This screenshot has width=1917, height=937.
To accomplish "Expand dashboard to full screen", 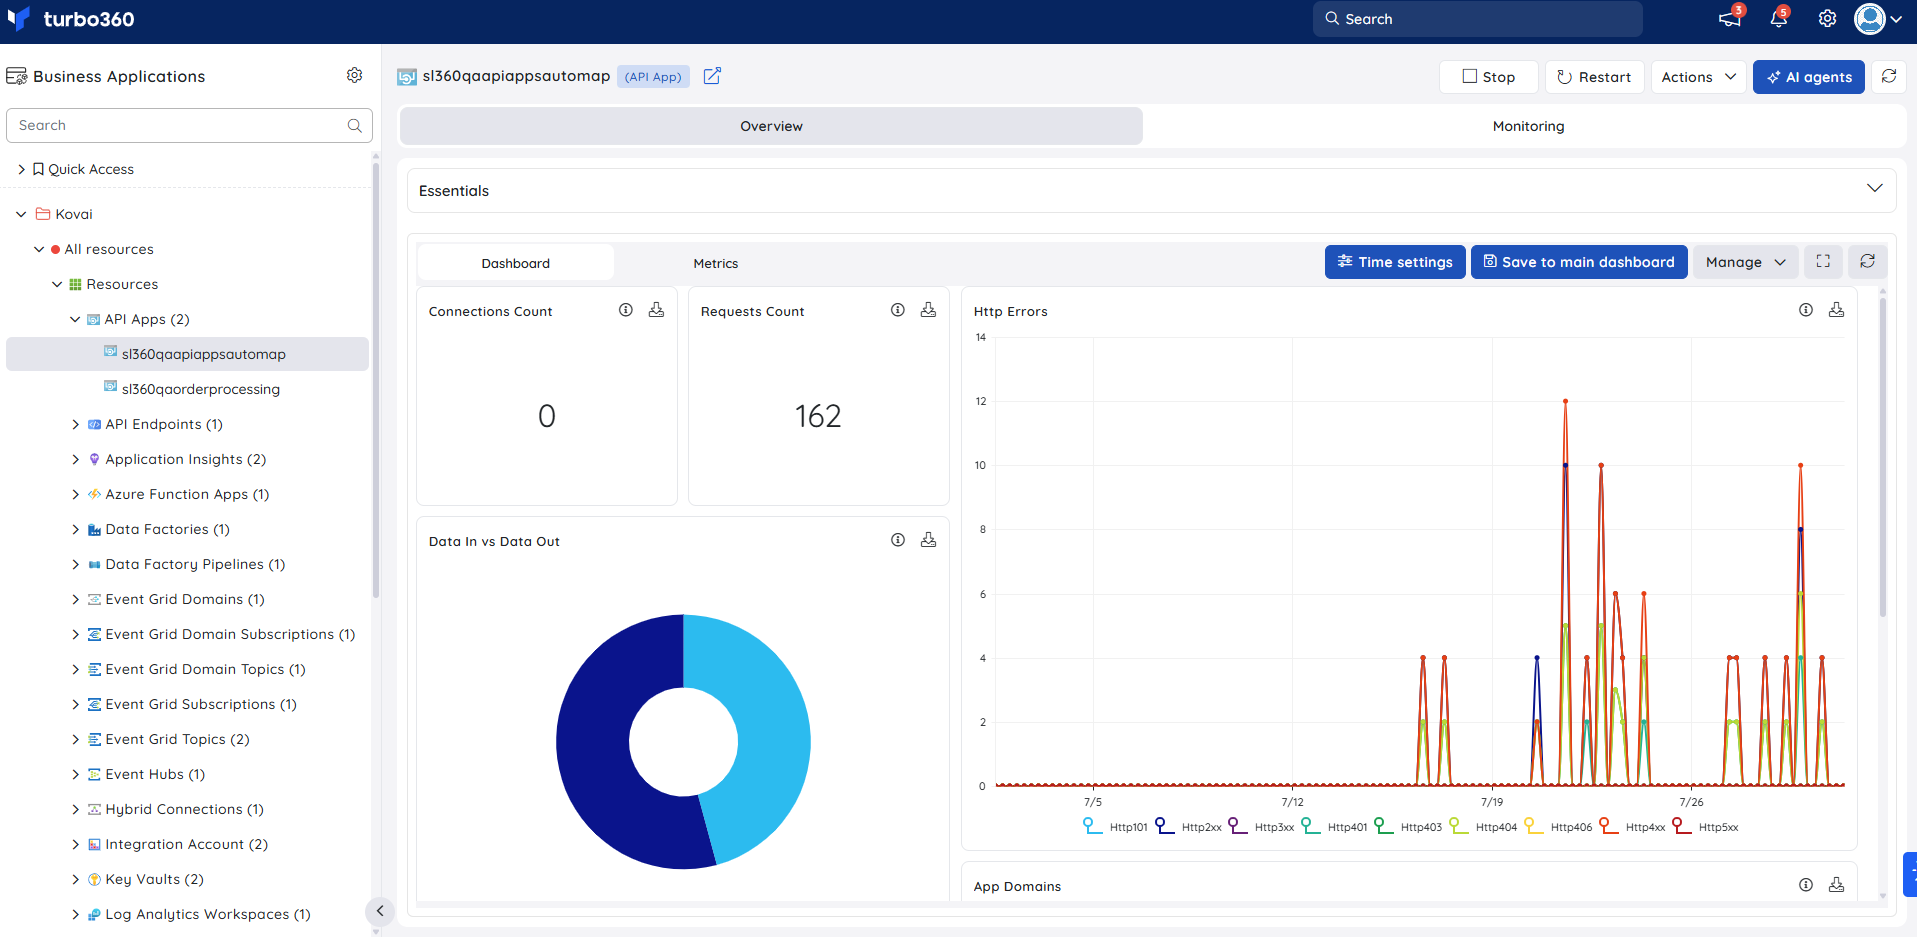I will pos(1823,261).
